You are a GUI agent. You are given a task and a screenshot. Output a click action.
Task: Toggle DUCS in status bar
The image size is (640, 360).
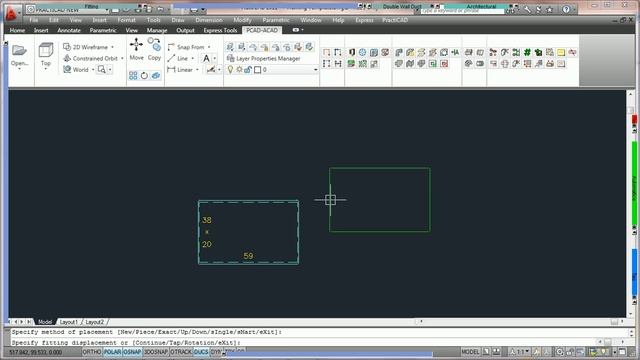point(201,352)
